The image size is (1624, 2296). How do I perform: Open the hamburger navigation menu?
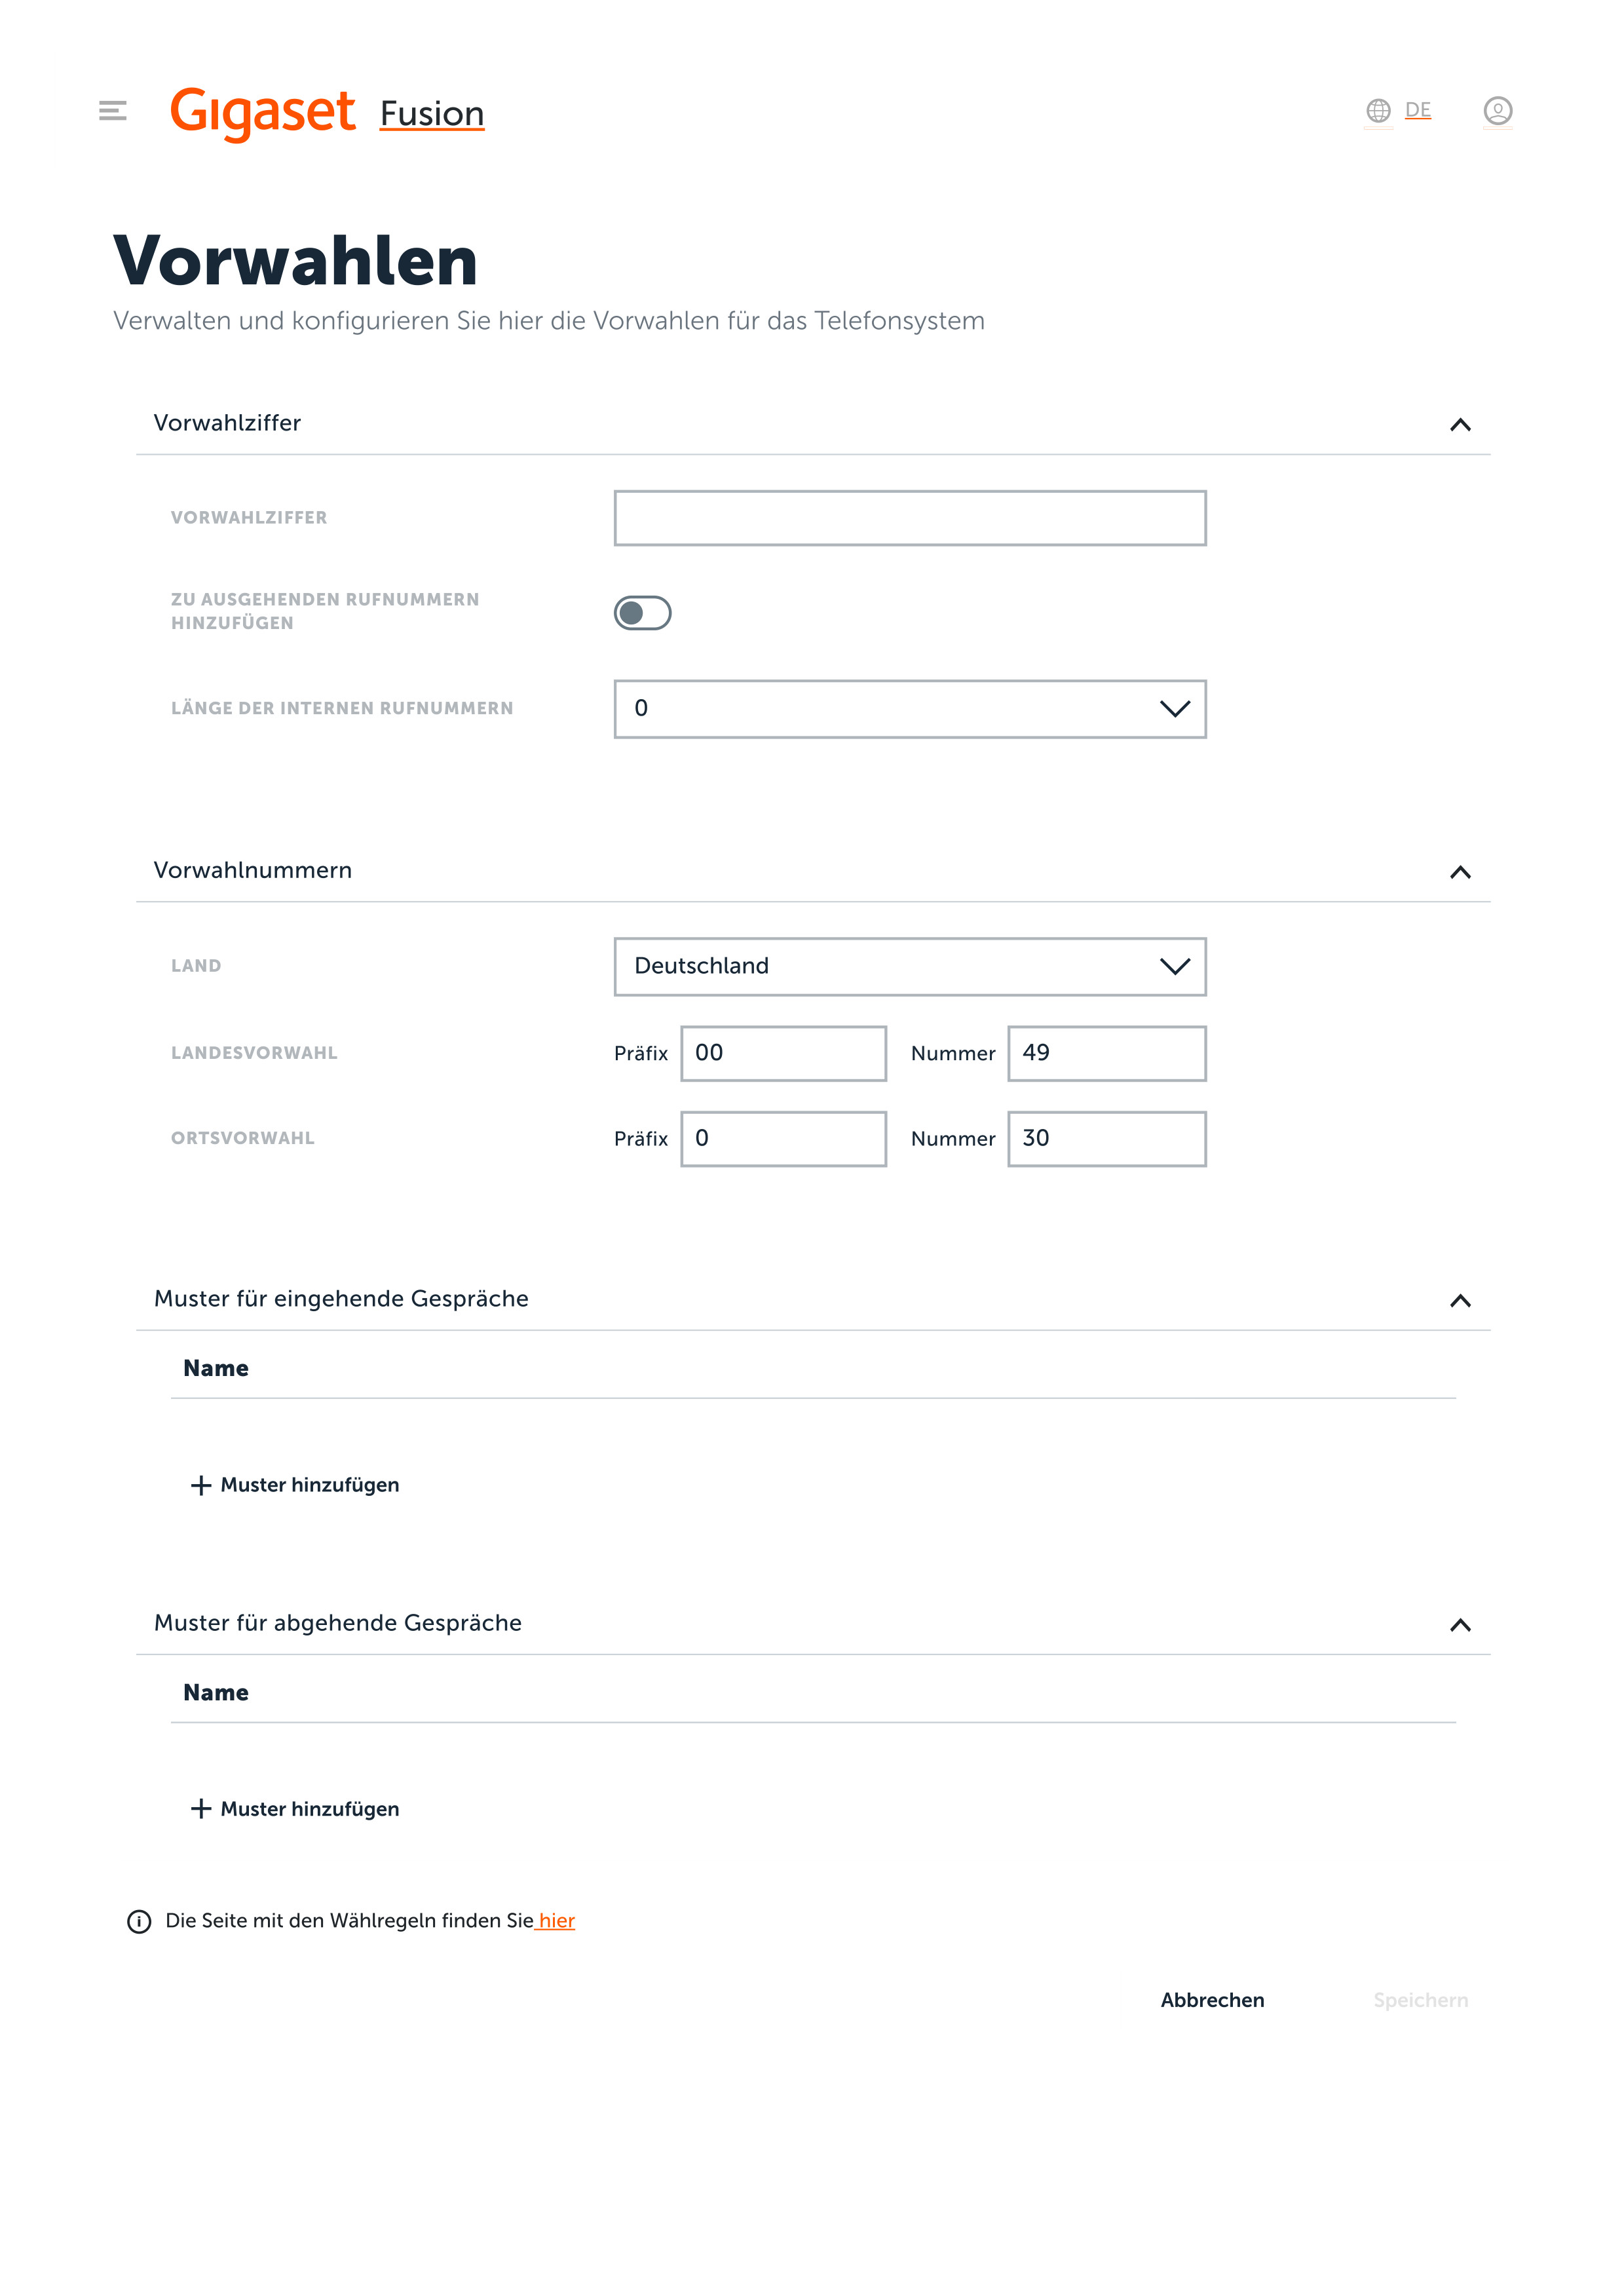(113, 110)
